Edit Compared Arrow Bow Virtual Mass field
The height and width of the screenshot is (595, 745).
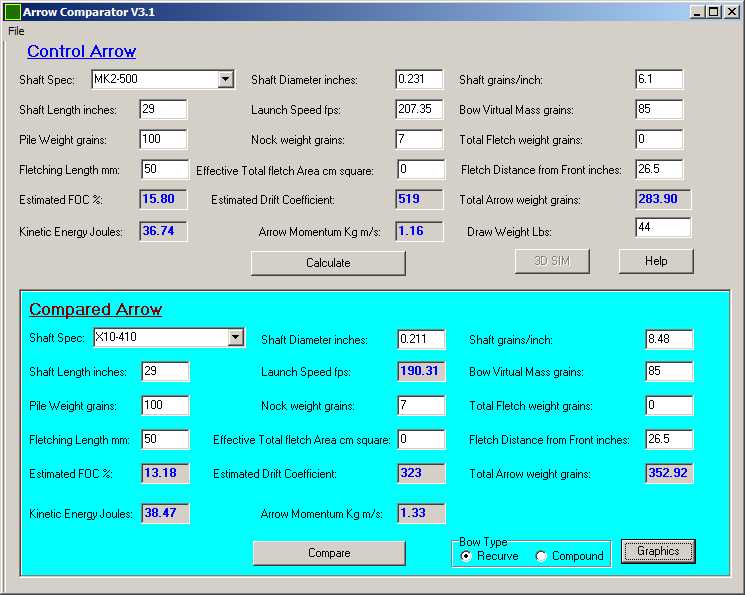point(669,371)
